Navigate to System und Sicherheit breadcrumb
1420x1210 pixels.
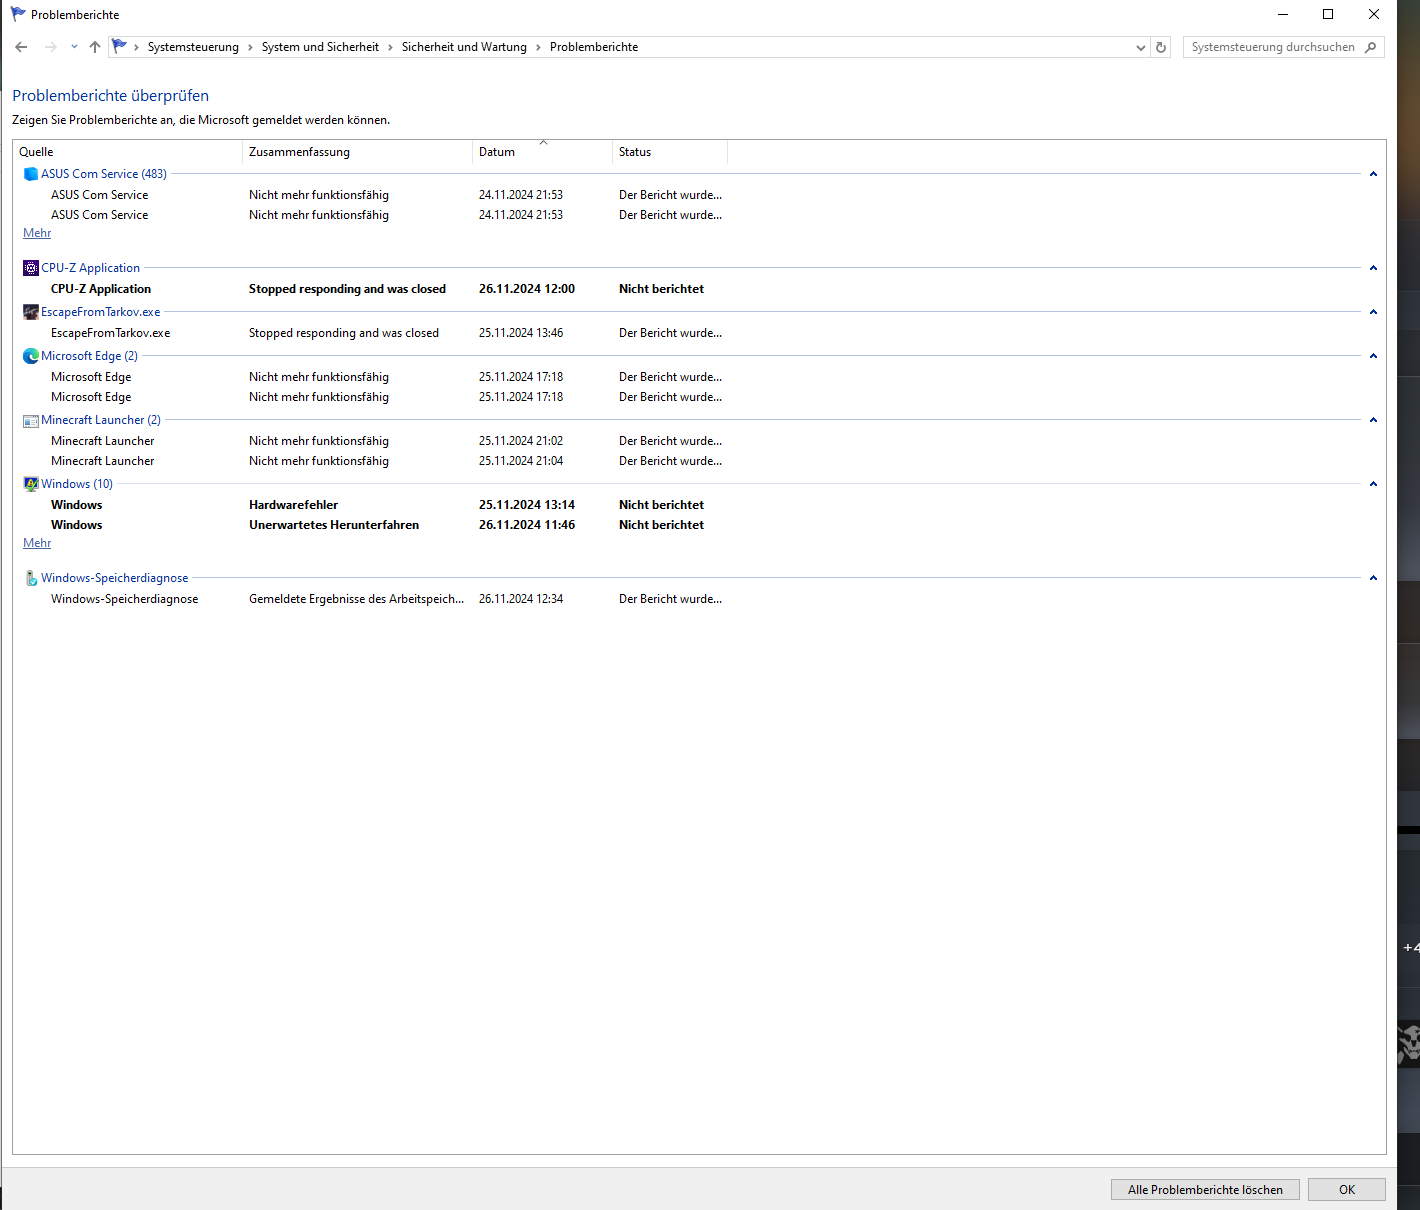coord(320,47)
